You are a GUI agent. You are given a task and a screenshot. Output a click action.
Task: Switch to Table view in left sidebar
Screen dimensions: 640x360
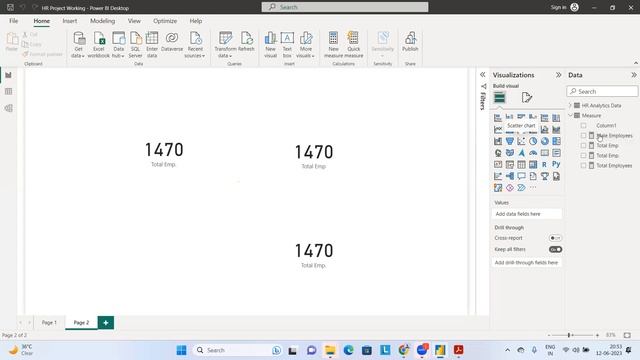pyautogui.click(x=9, y=91)
